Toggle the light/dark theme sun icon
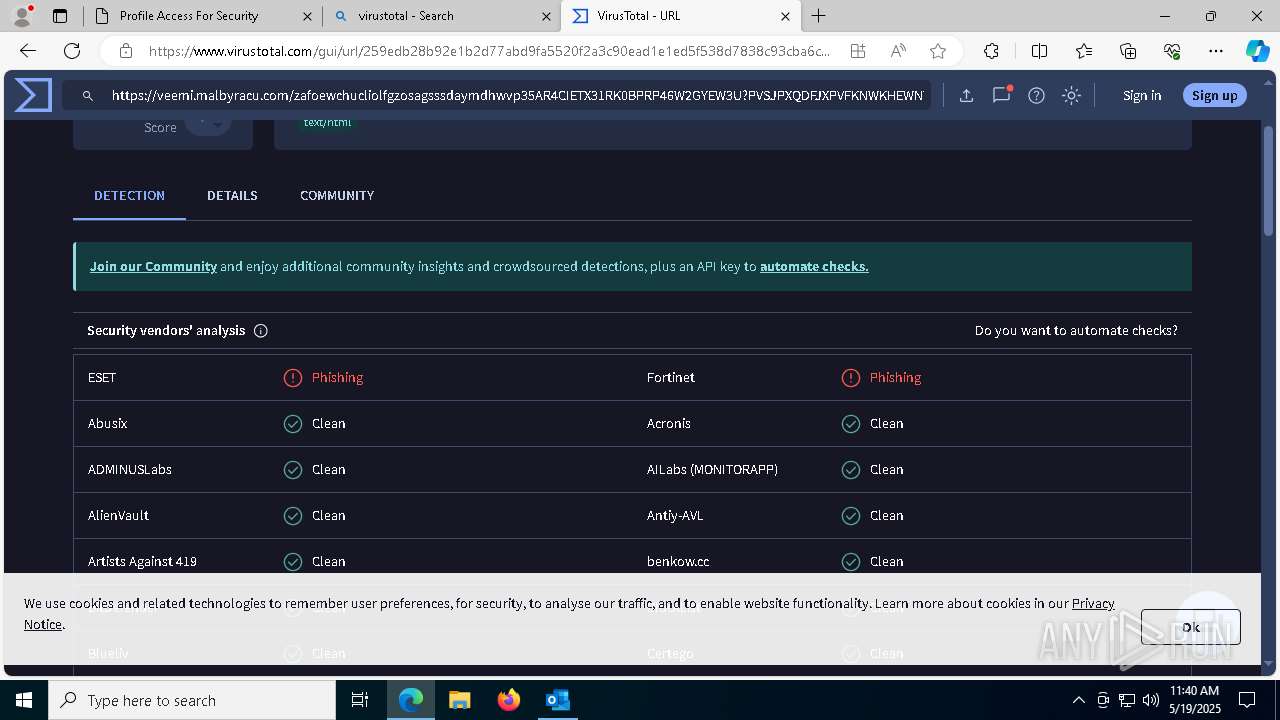This screenshot has width=1280, height=720. tap(1071, 95)
